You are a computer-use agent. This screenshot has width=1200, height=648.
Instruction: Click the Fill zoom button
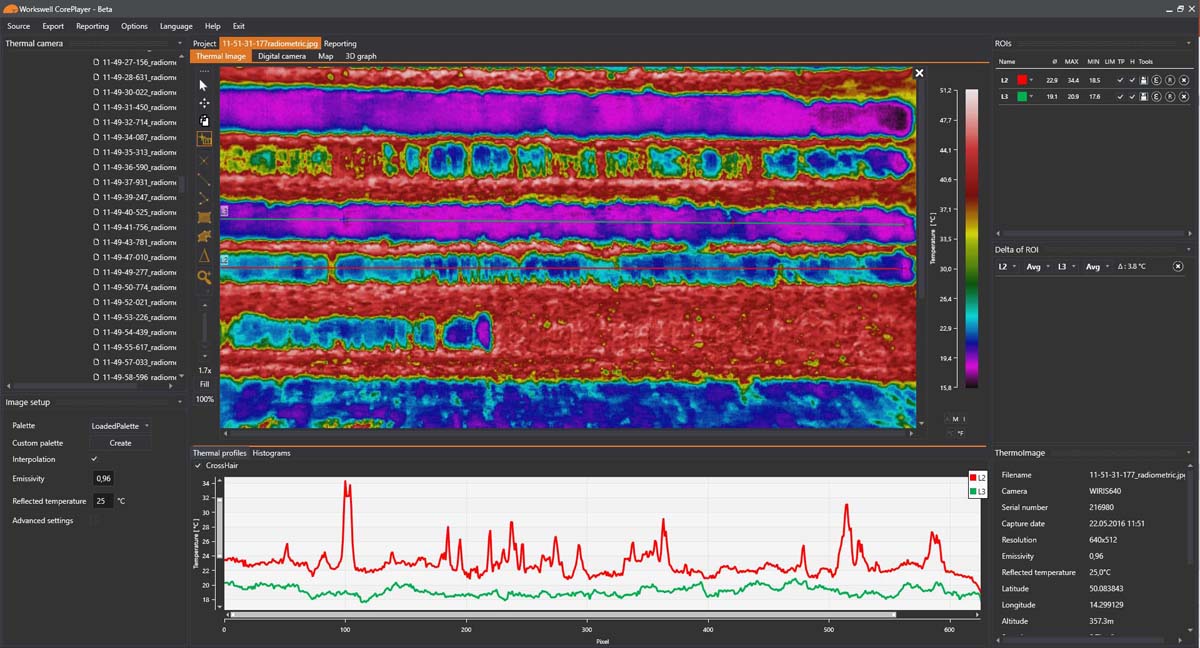tap(204, 384)
